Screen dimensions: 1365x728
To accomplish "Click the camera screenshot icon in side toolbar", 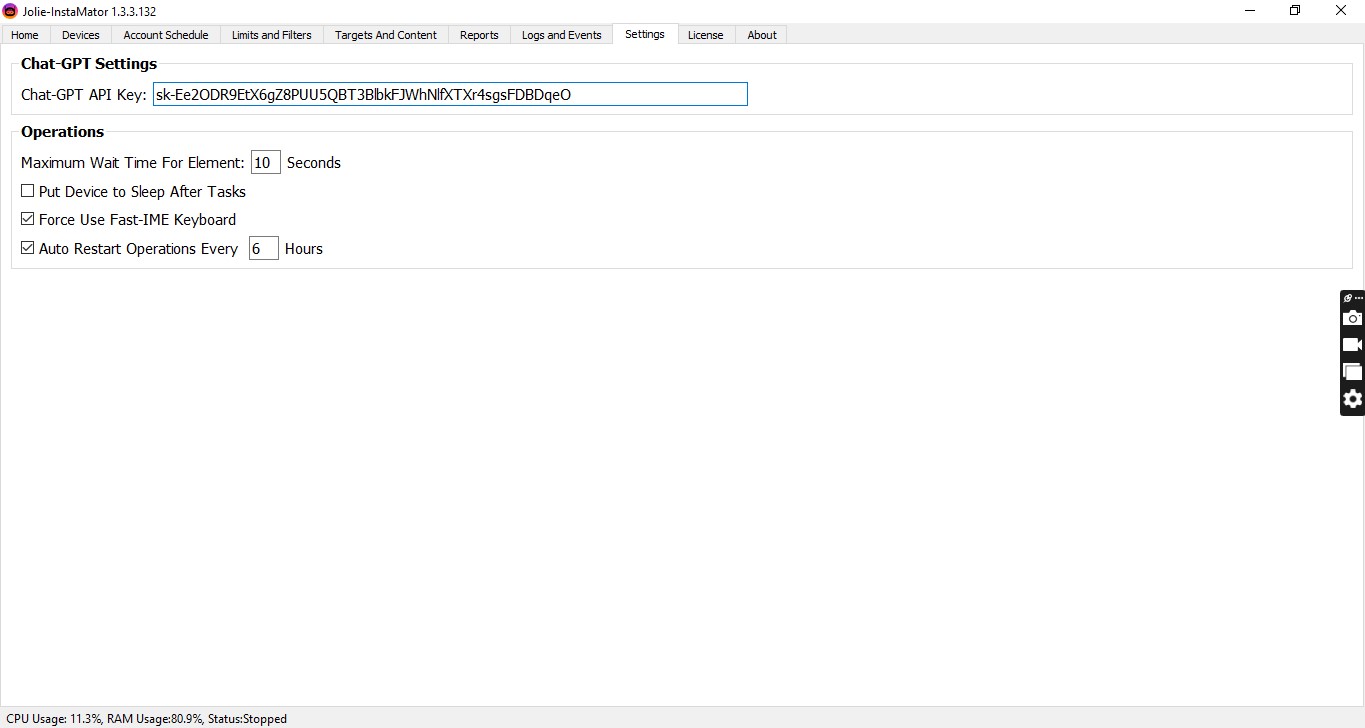I will [1352, 318].
